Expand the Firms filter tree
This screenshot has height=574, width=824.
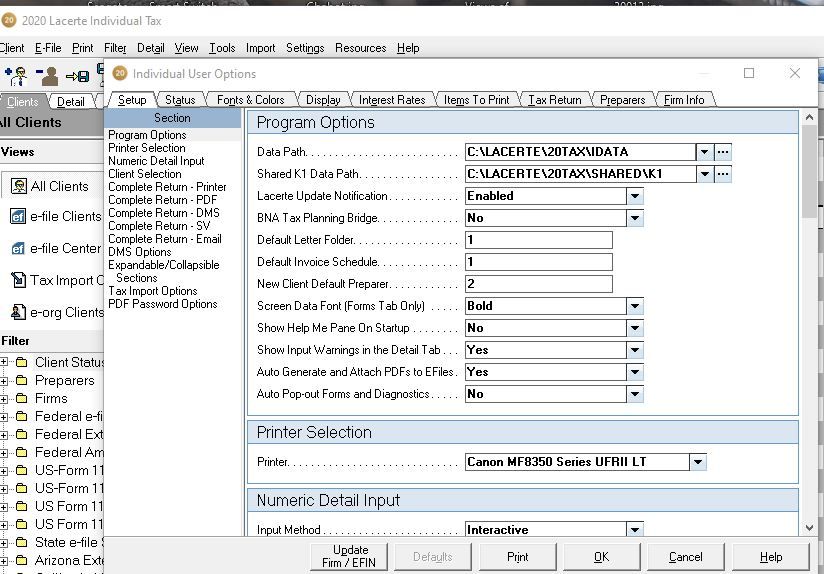click(4, 399)
